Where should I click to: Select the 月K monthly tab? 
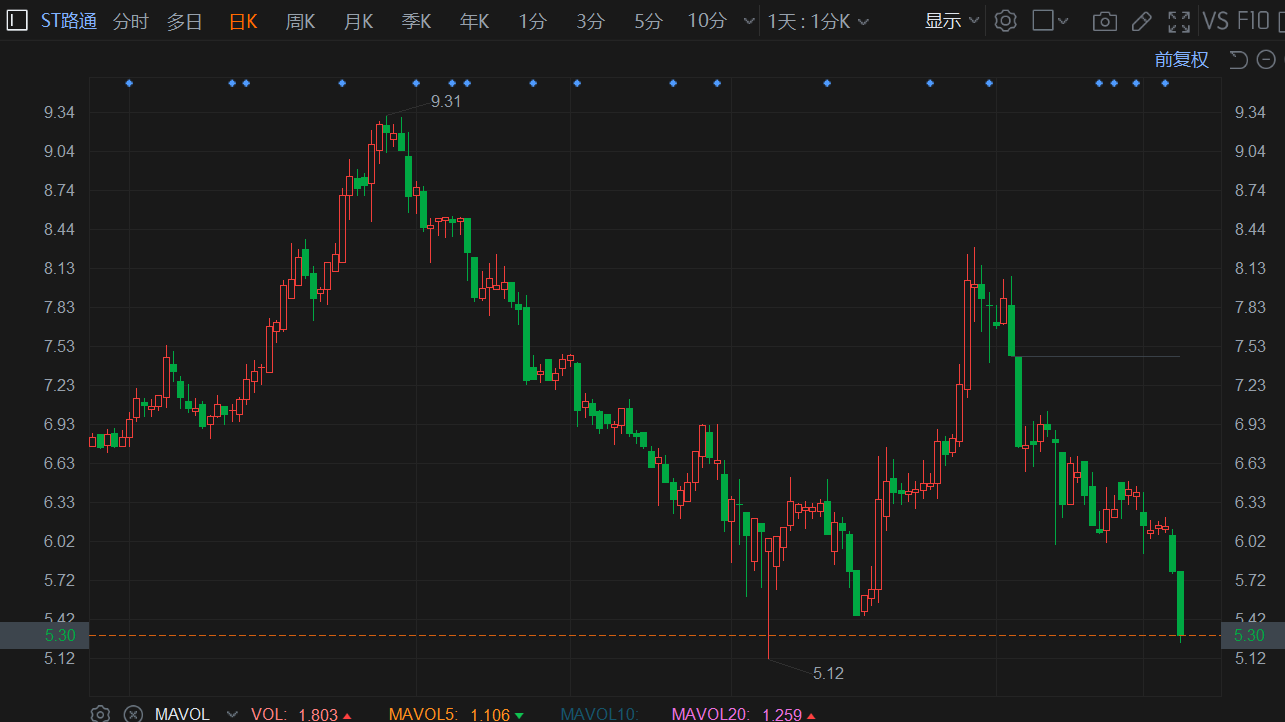coord(359,21)
